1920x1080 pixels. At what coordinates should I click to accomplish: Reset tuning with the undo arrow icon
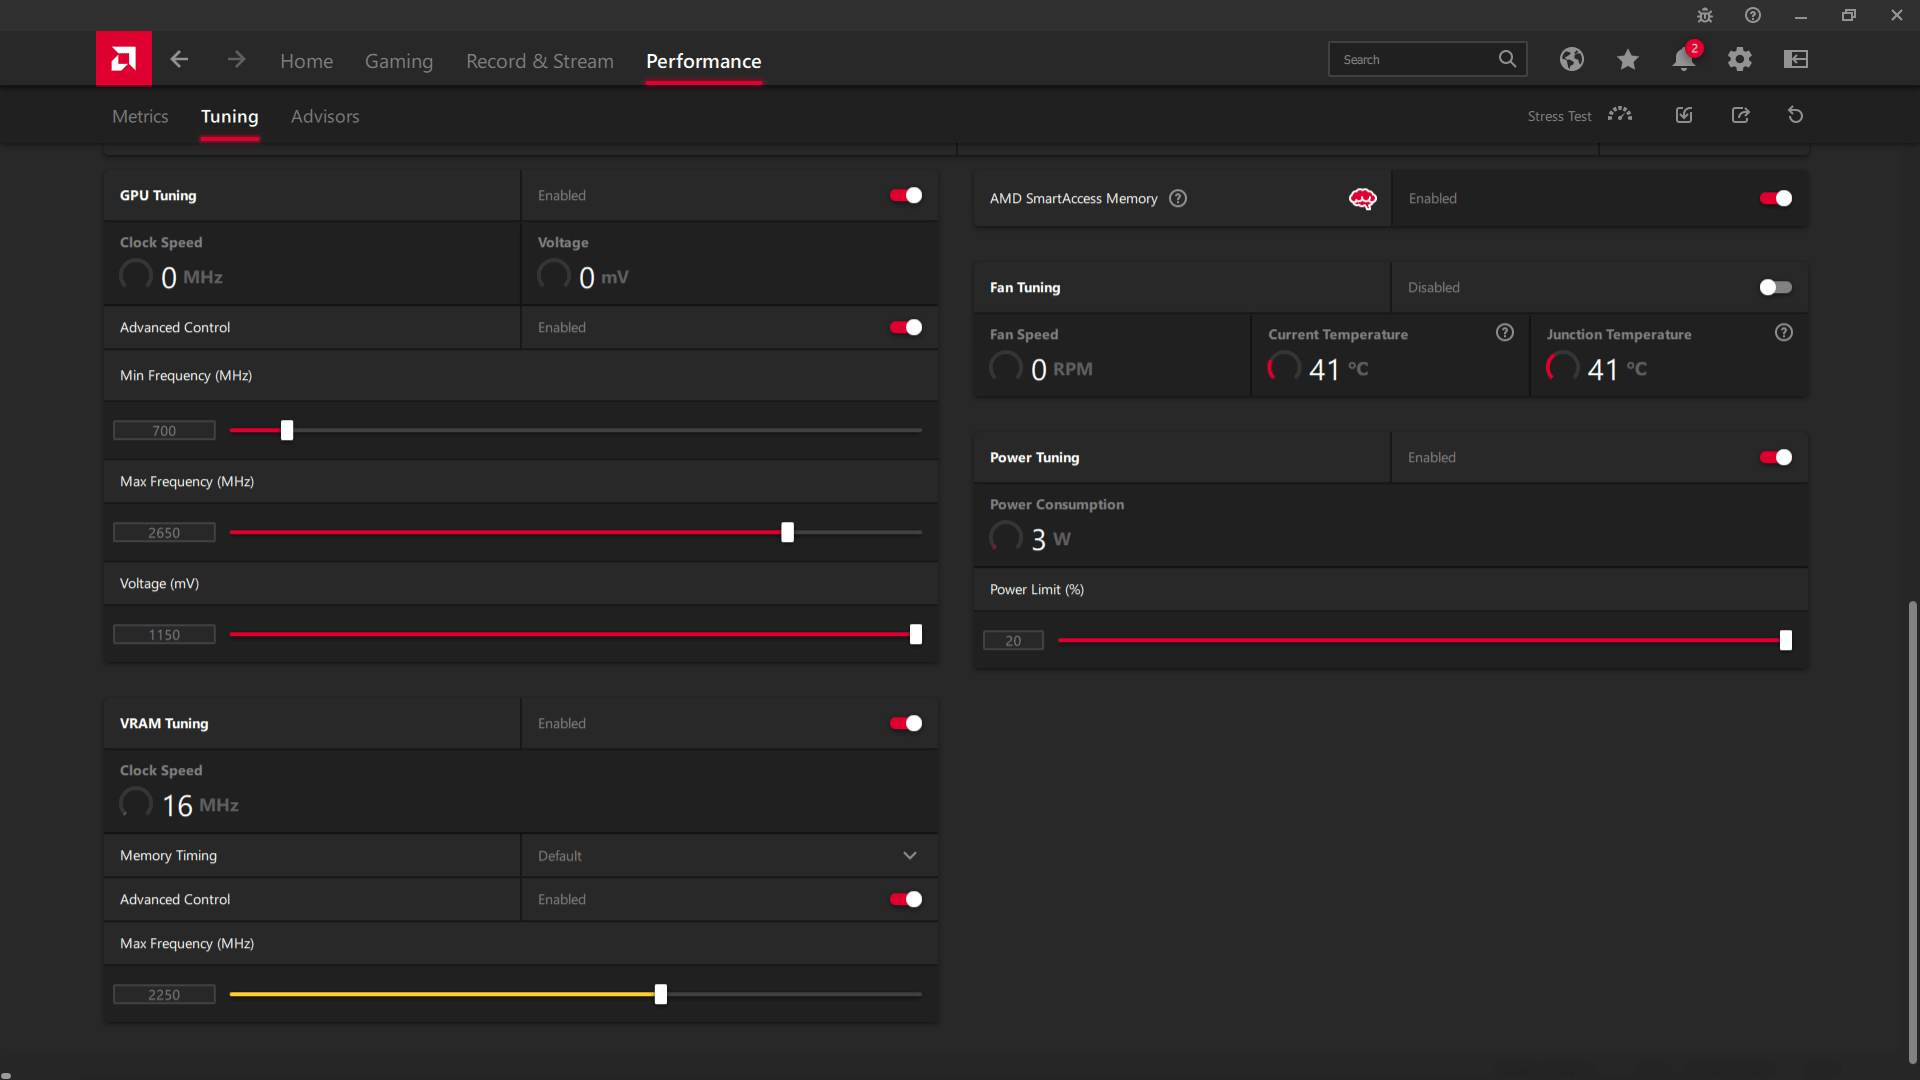point(1796,115)
